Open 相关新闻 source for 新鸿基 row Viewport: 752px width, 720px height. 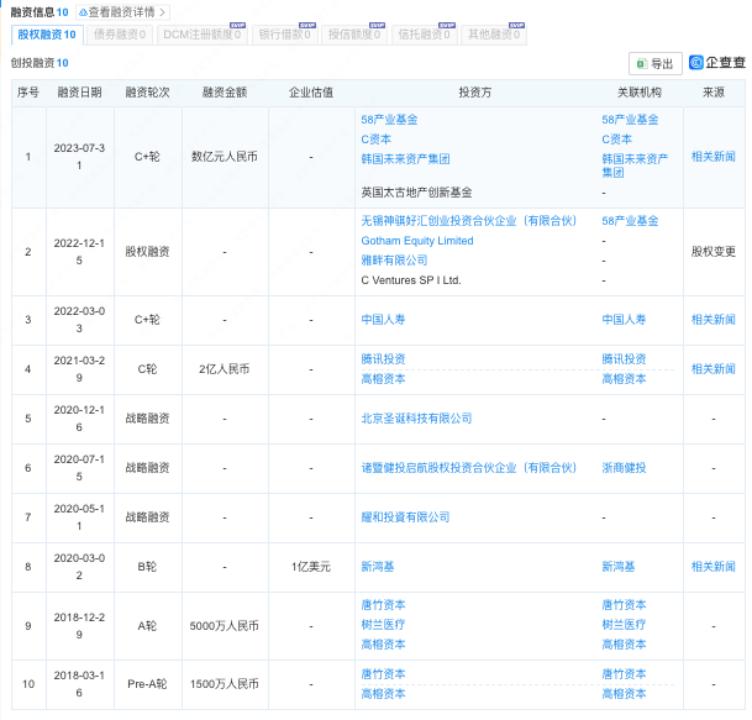712,566
